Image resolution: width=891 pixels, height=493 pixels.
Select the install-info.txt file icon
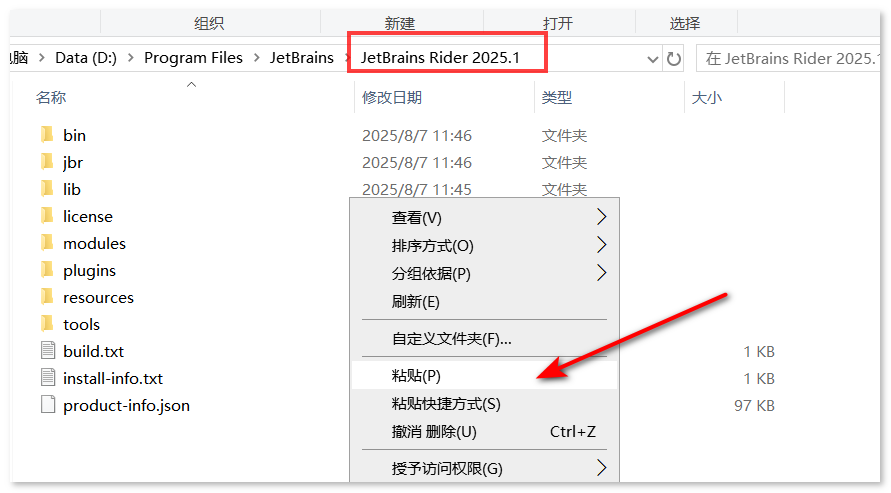coord(48,378)
